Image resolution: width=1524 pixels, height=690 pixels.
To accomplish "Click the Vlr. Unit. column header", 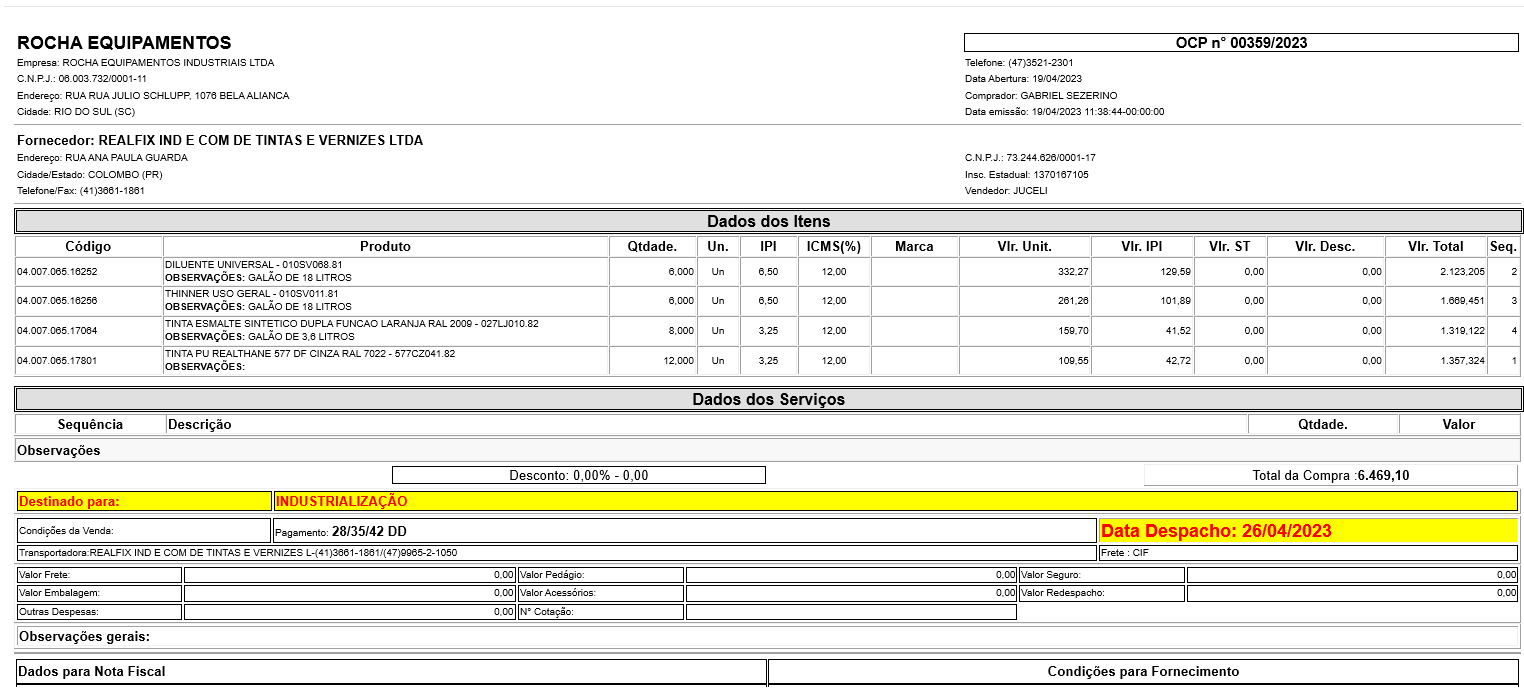I will click(1024, 246).
